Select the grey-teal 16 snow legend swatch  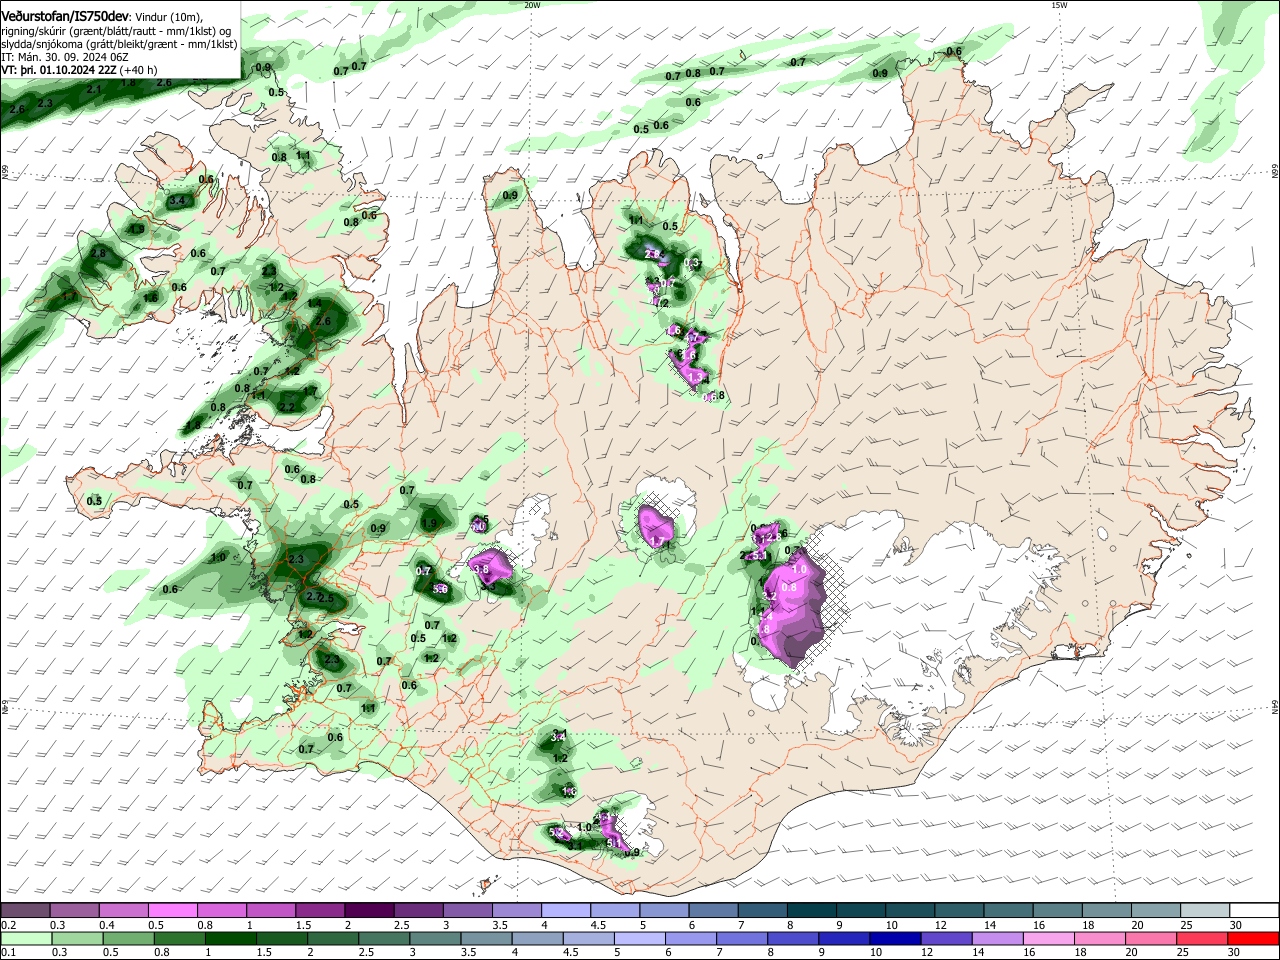pos(1056,910)
